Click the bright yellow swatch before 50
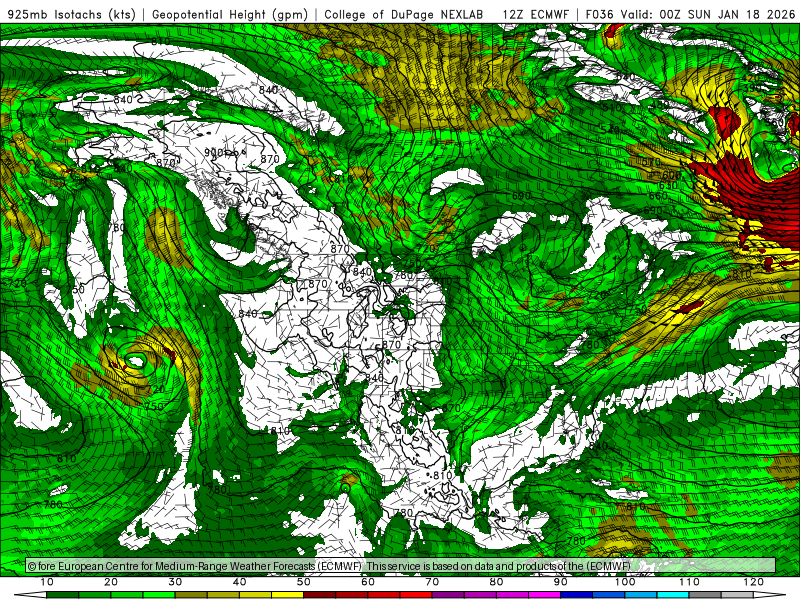This screenshot has height=600, width=800. pyautogui.click(x=287, y=595)
